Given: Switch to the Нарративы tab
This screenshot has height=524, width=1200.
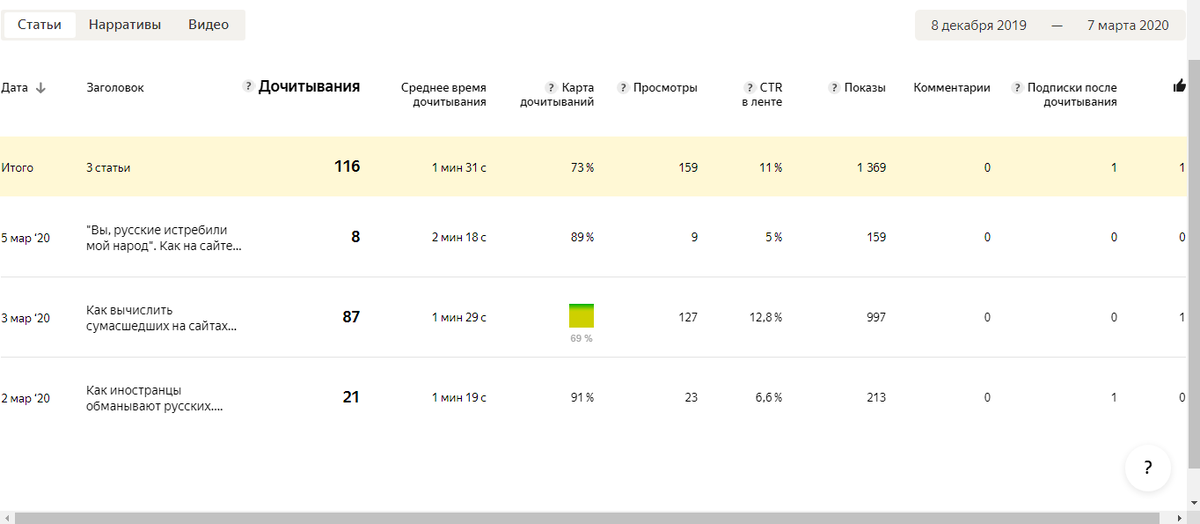Looking at the screenshot, I should [x=124, y=25].
